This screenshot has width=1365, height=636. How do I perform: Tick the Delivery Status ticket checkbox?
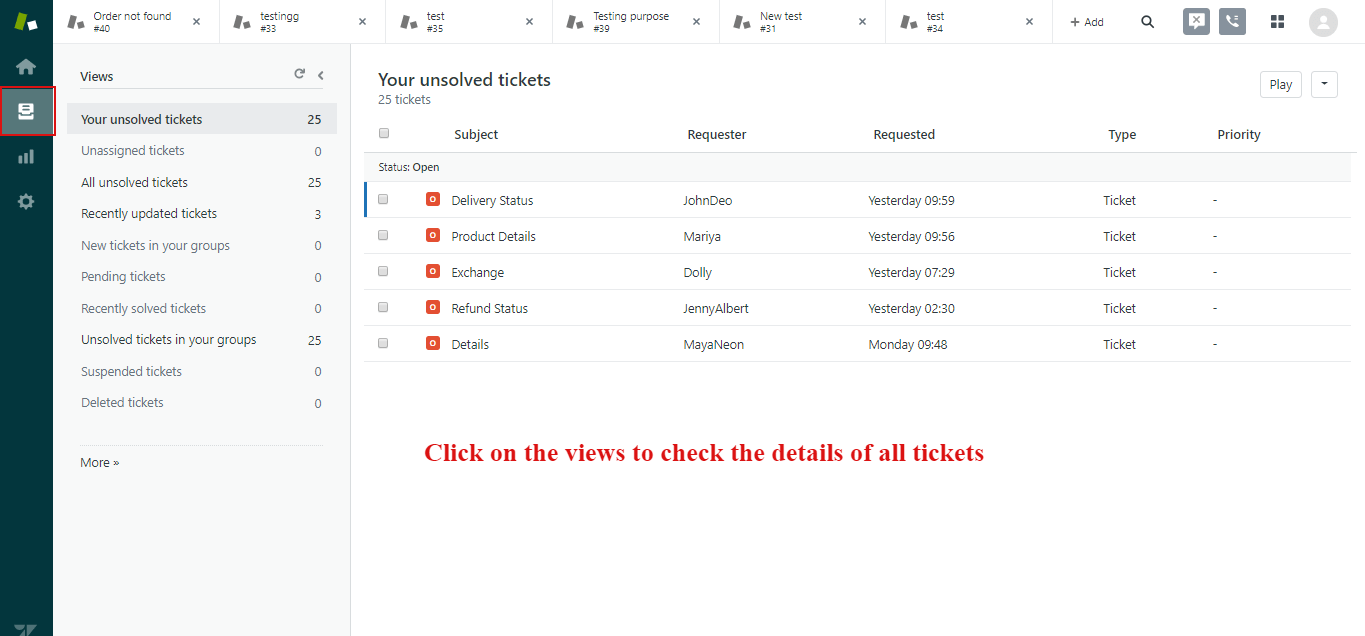pos(383,199)
